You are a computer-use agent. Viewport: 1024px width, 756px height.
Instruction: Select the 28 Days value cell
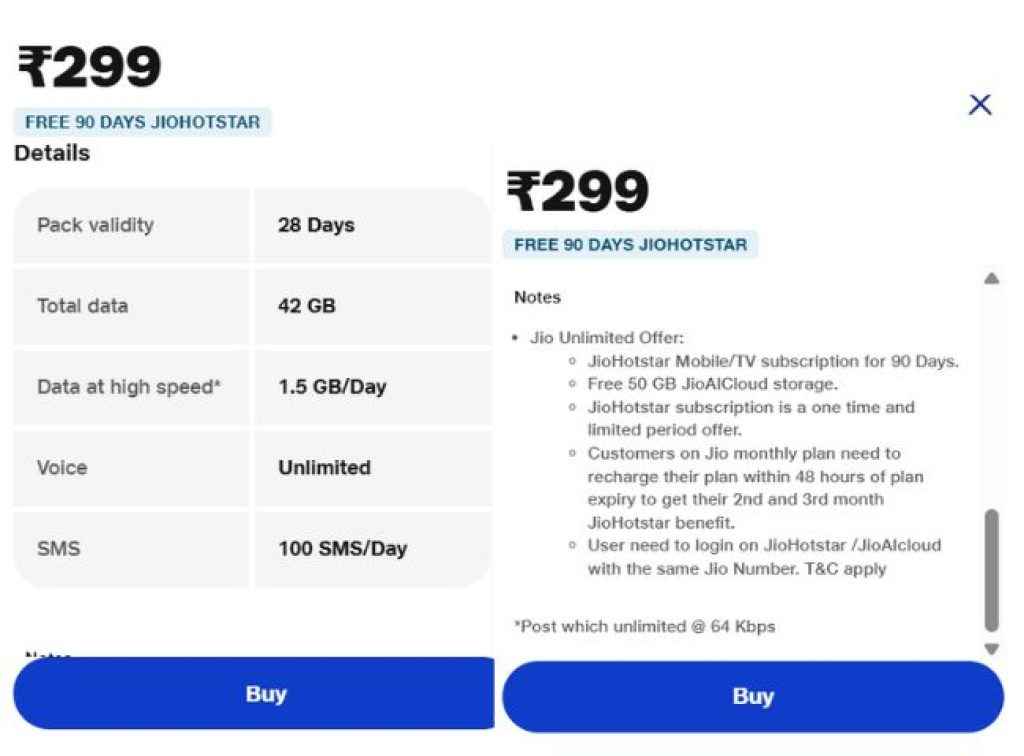pos(372,225)
